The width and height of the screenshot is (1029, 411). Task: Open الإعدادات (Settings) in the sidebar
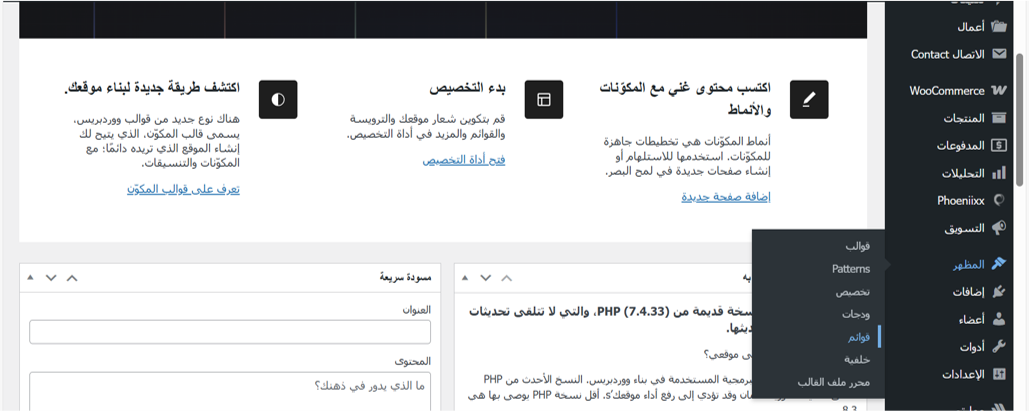(998, 374)
